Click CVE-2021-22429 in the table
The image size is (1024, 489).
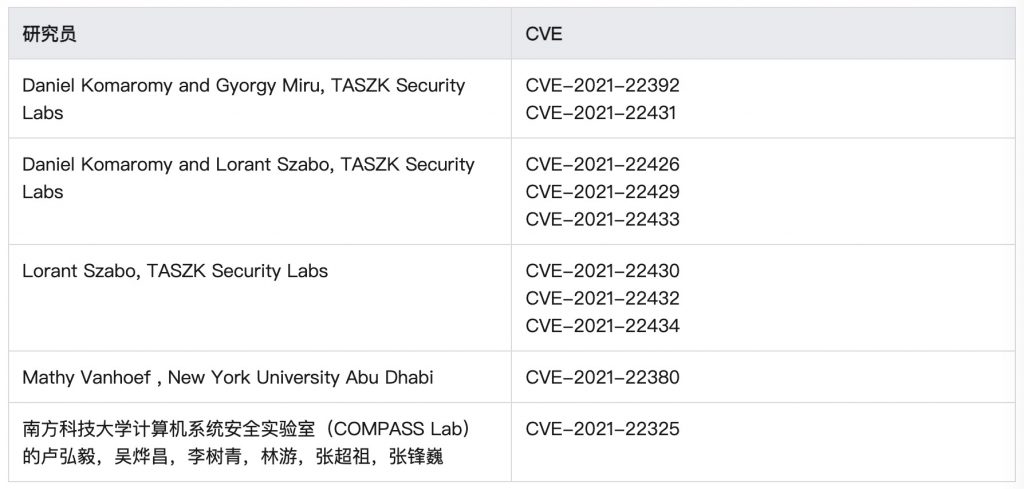coord(602,192)
